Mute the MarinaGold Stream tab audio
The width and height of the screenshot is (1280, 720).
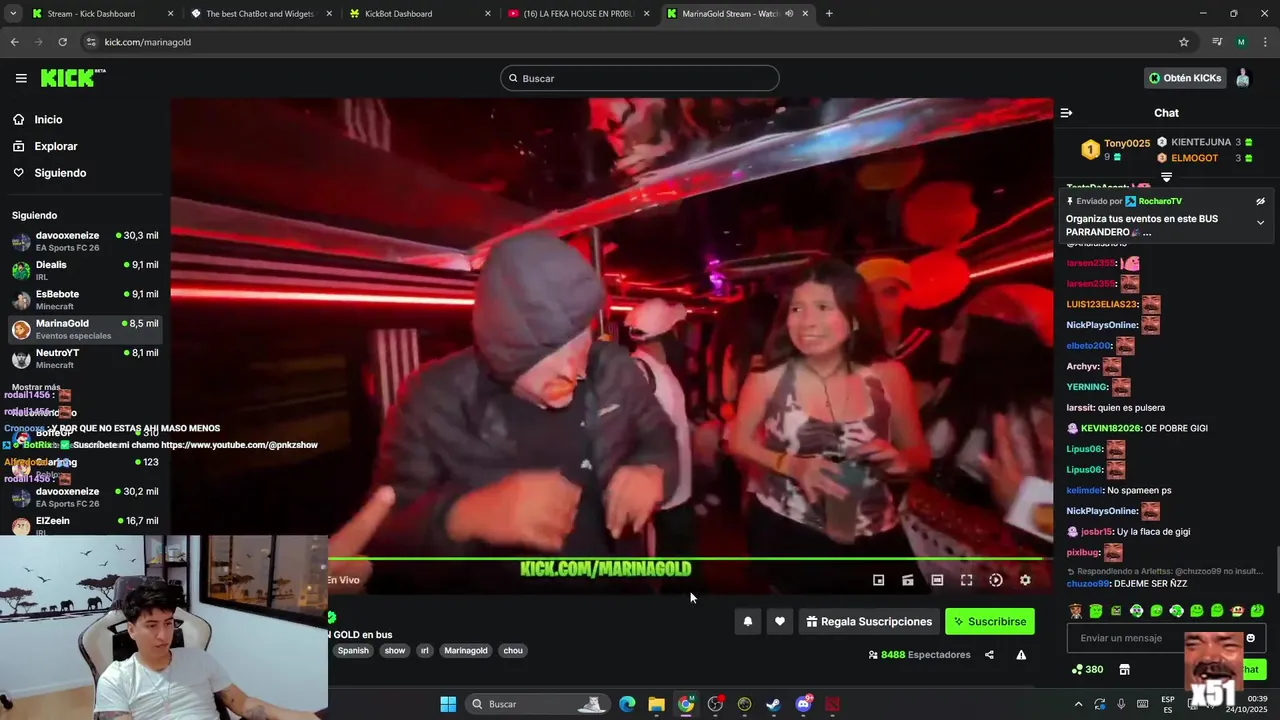click(x=789, y=14)
